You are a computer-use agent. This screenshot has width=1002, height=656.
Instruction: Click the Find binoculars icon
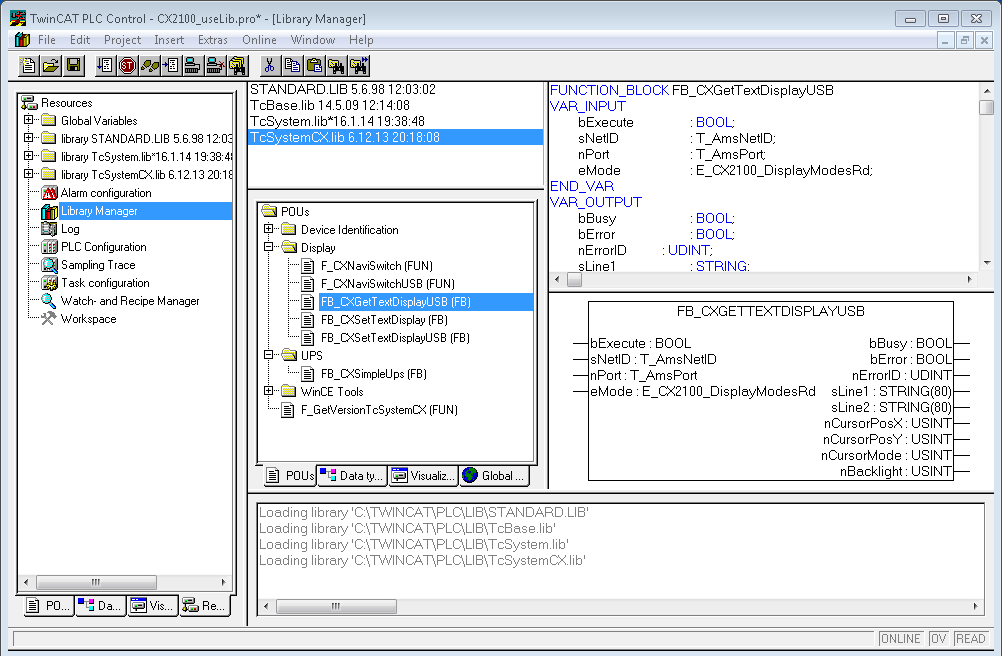(x=336, y=65)
